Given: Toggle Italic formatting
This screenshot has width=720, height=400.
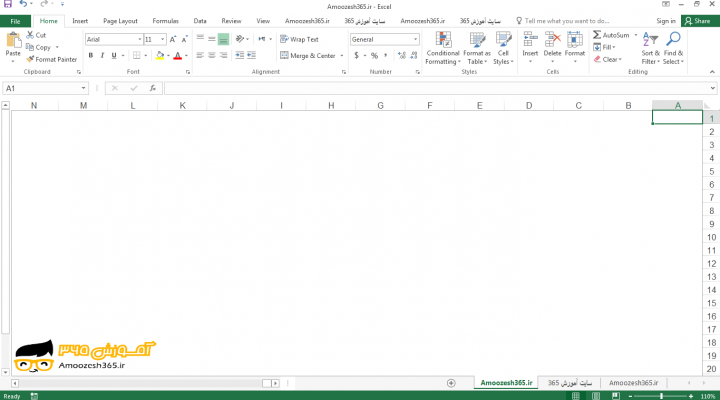Looking at the screenshot, I should (x=102, y=56).
